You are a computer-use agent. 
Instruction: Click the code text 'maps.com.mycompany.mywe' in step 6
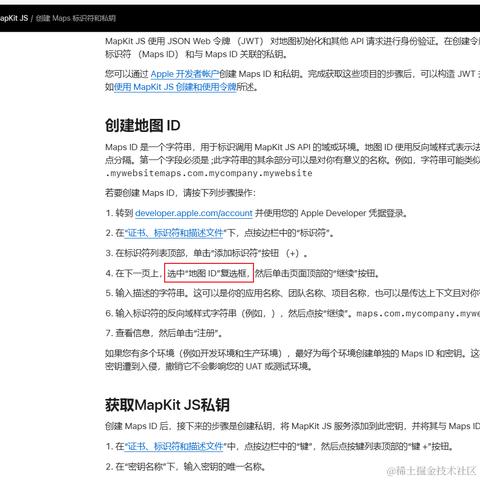(x=418, y=314)
